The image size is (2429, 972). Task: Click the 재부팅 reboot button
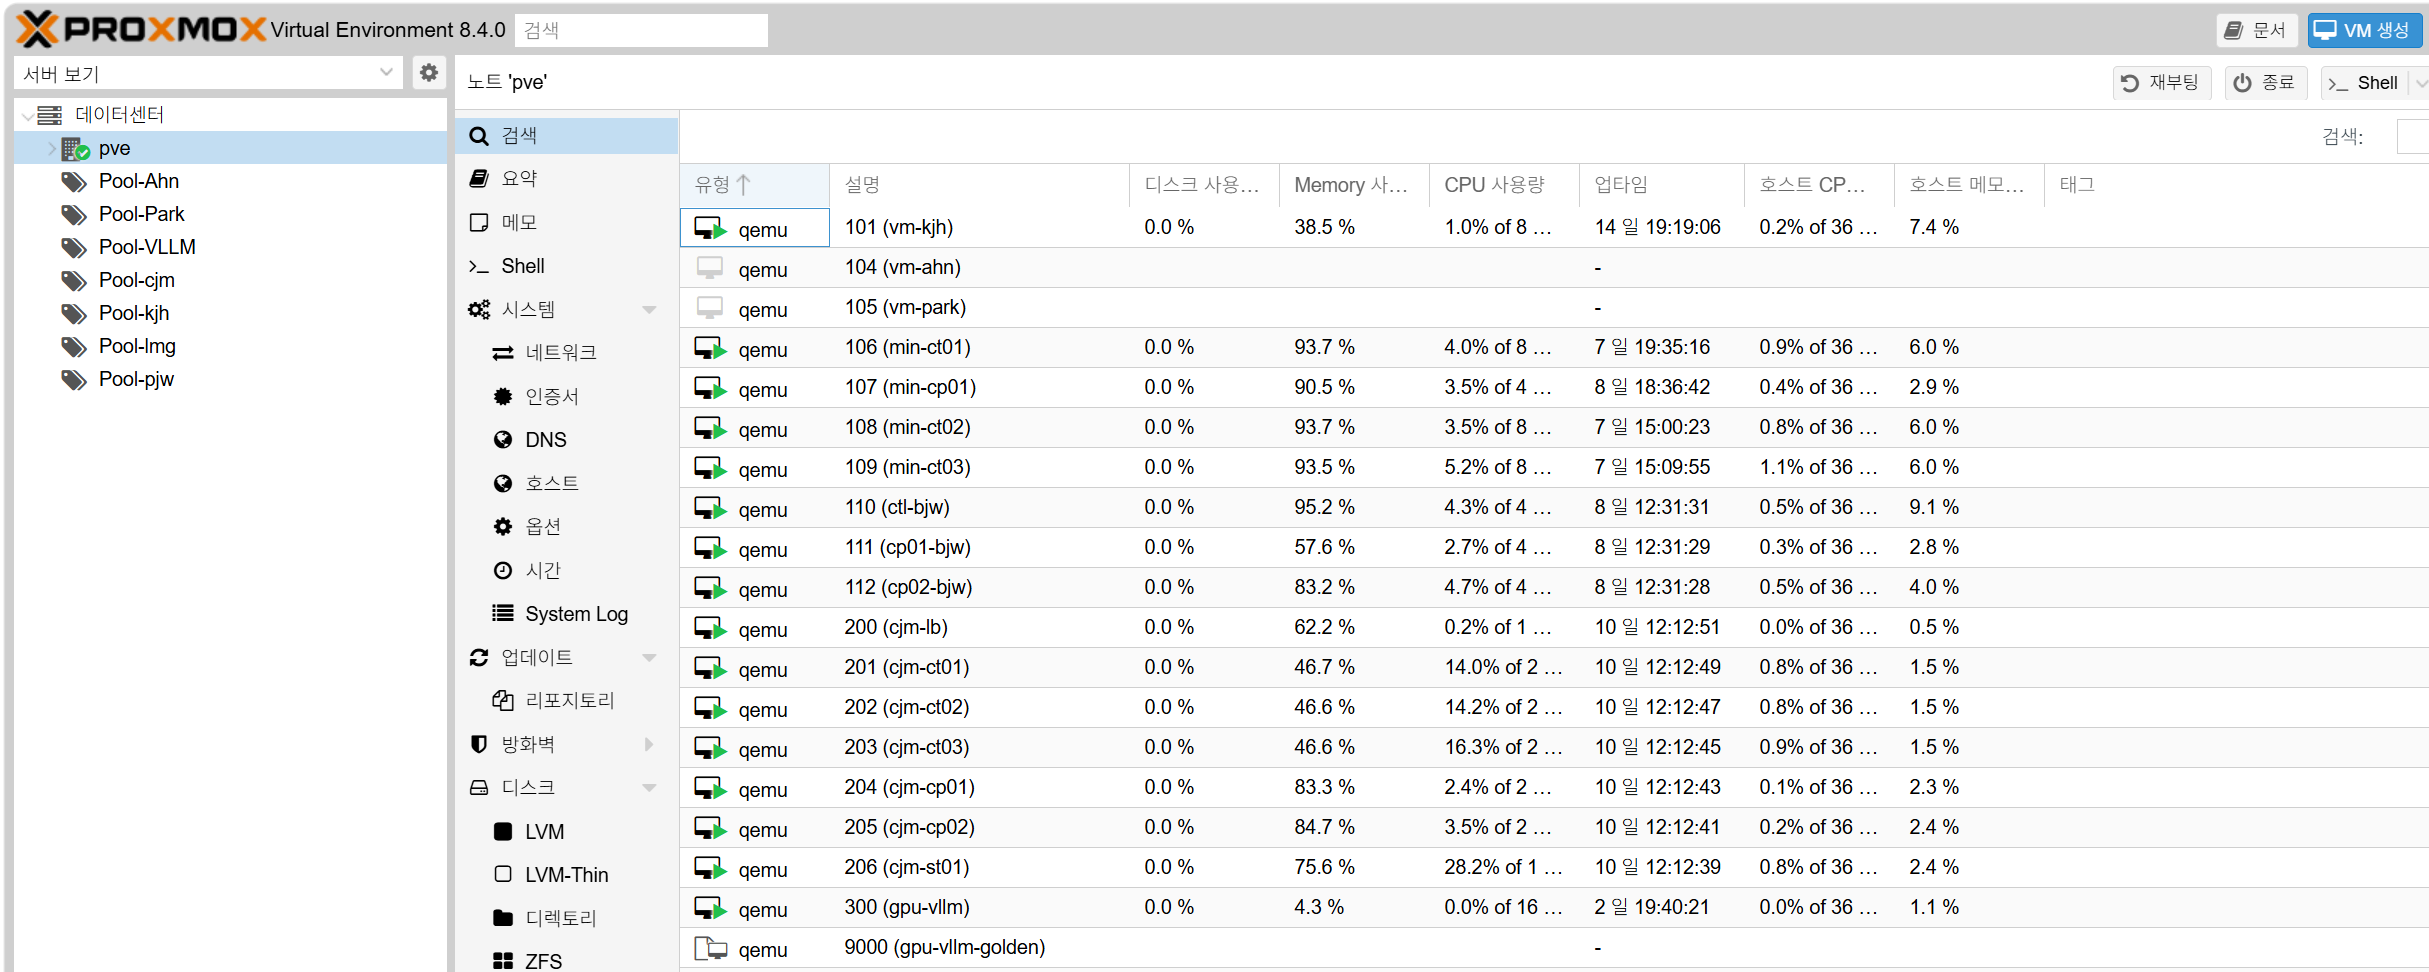[x=2161, y=83]
